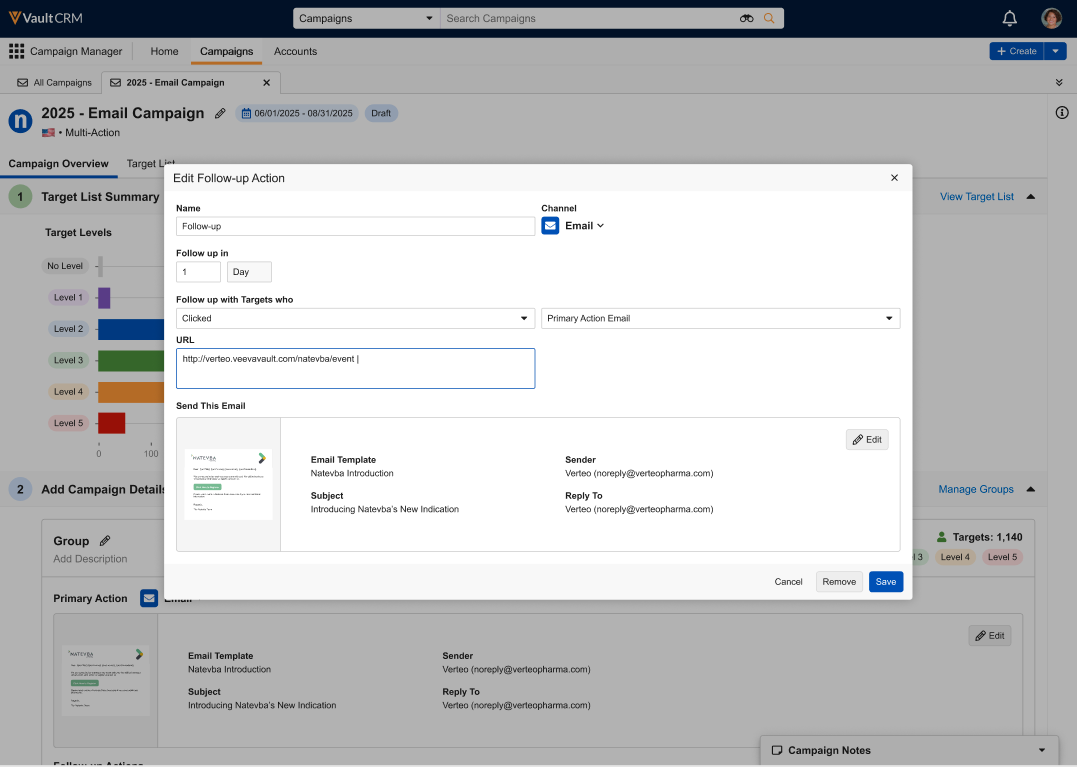
Task: Switch to the Accounts menu tab
Action: point(295,51)
